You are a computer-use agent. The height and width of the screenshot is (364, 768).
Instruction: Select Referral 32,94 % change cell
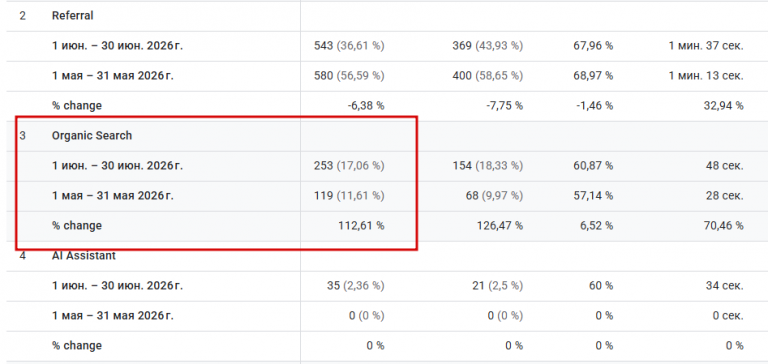pyautogui.click(x=723, y=106)
